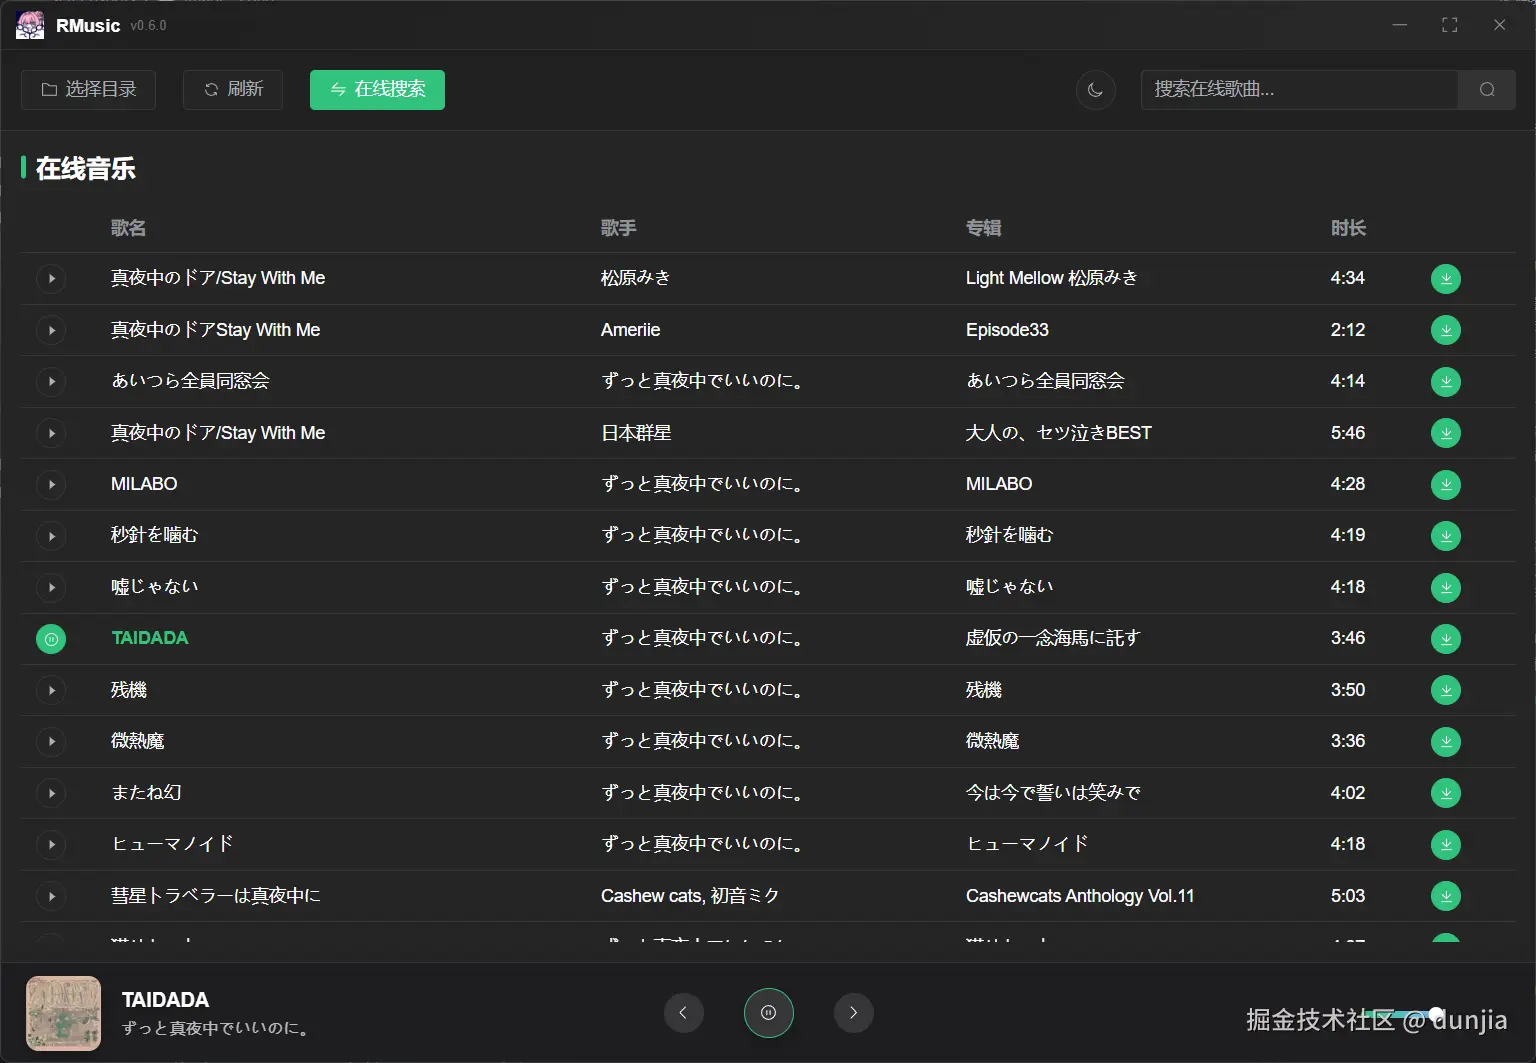Click the search magnifier icon

1486,90
